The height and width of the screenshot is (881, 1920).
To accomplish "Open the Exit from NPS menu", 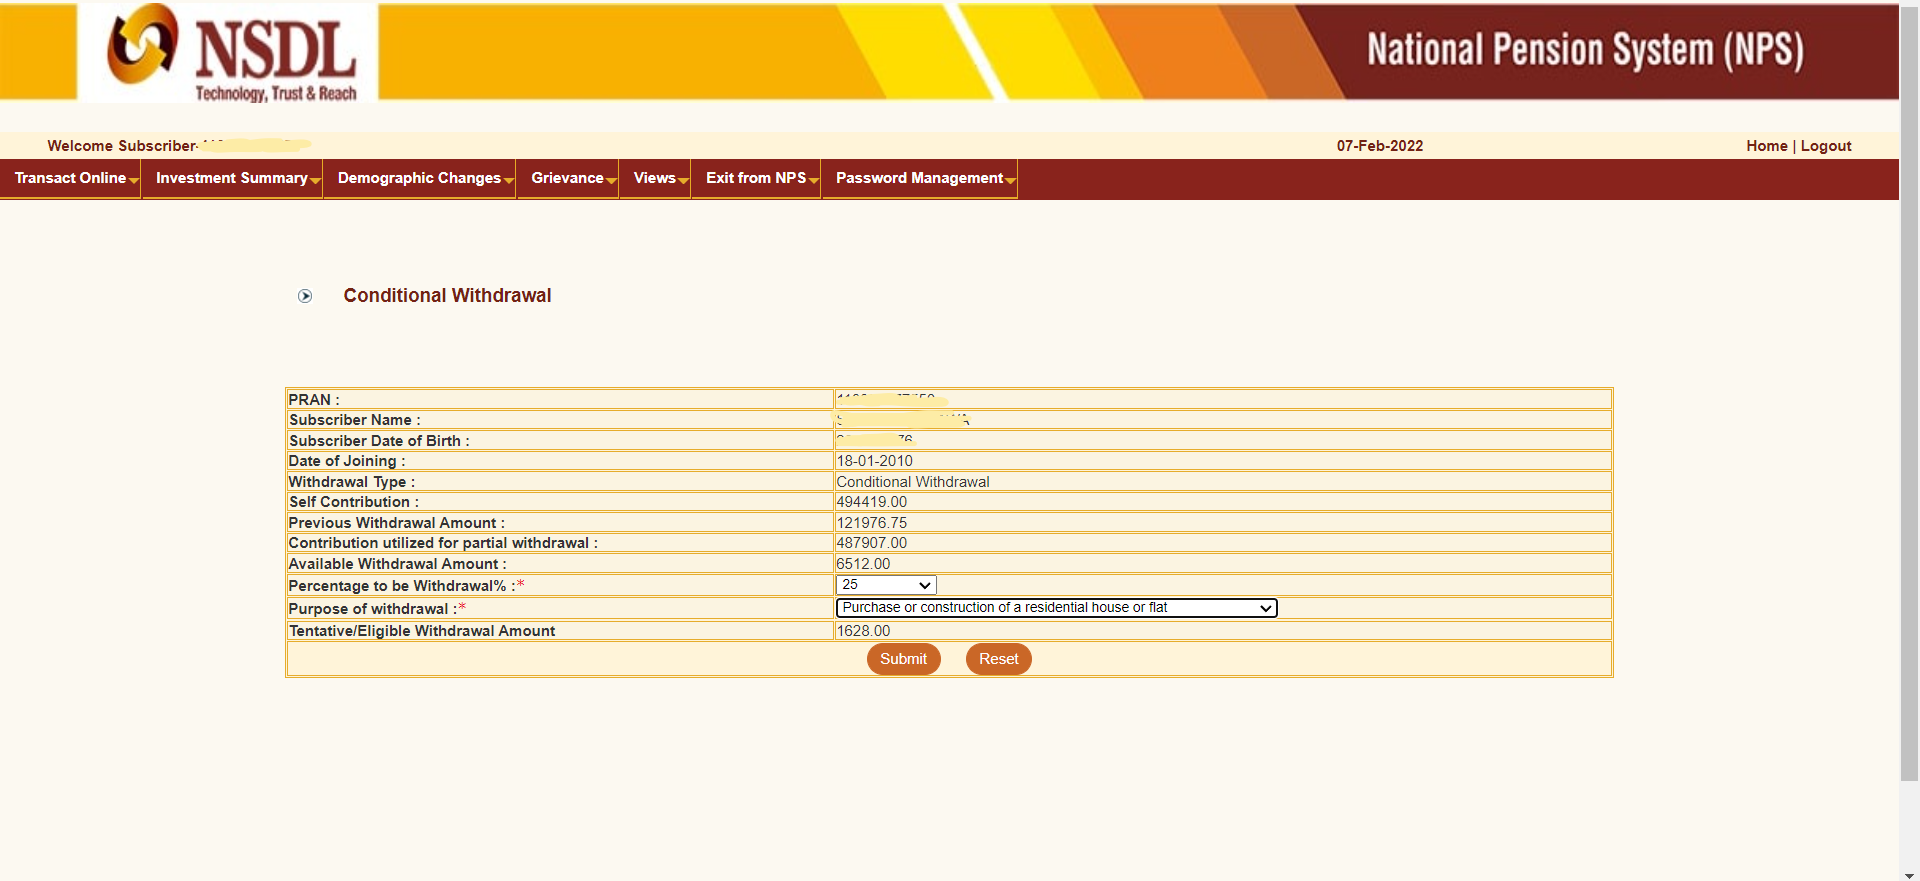I will pyautogui.click(x=756, y=179).
